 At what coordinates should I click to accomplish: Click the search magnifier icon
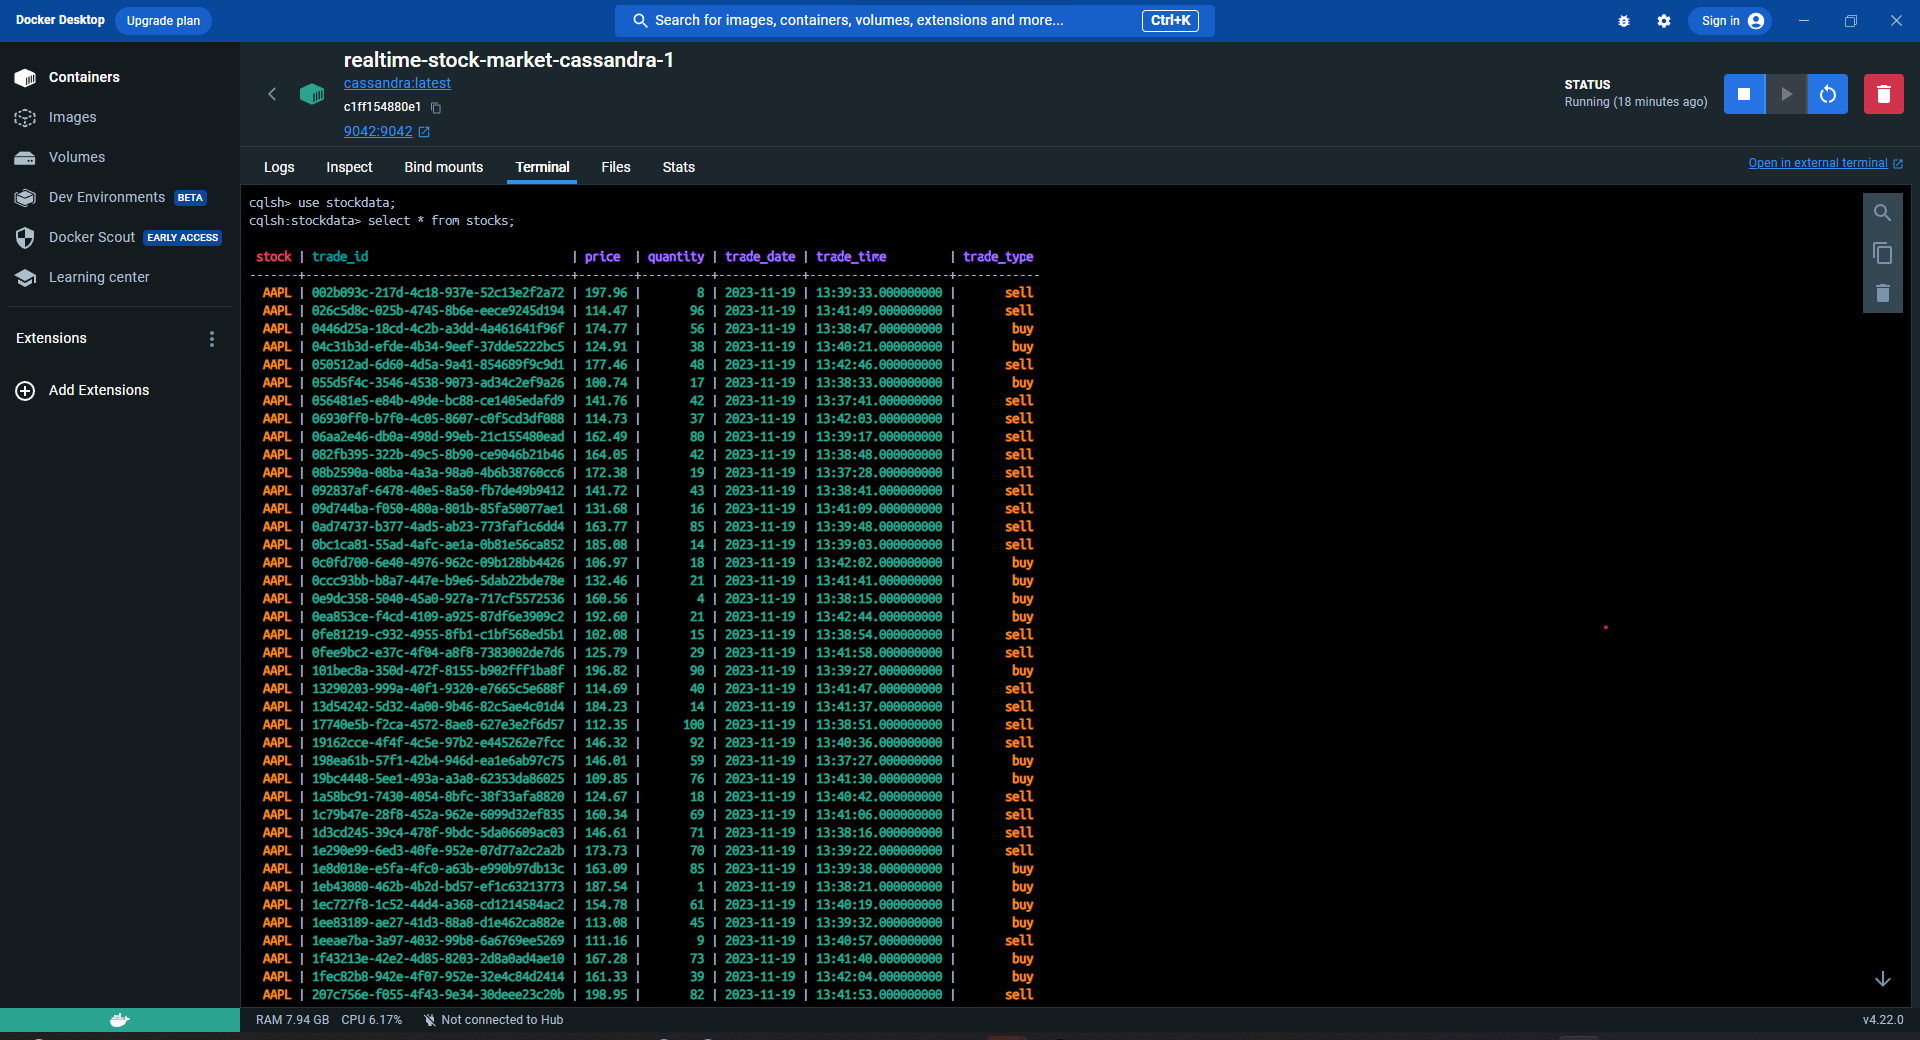click(x=640, y=20)
